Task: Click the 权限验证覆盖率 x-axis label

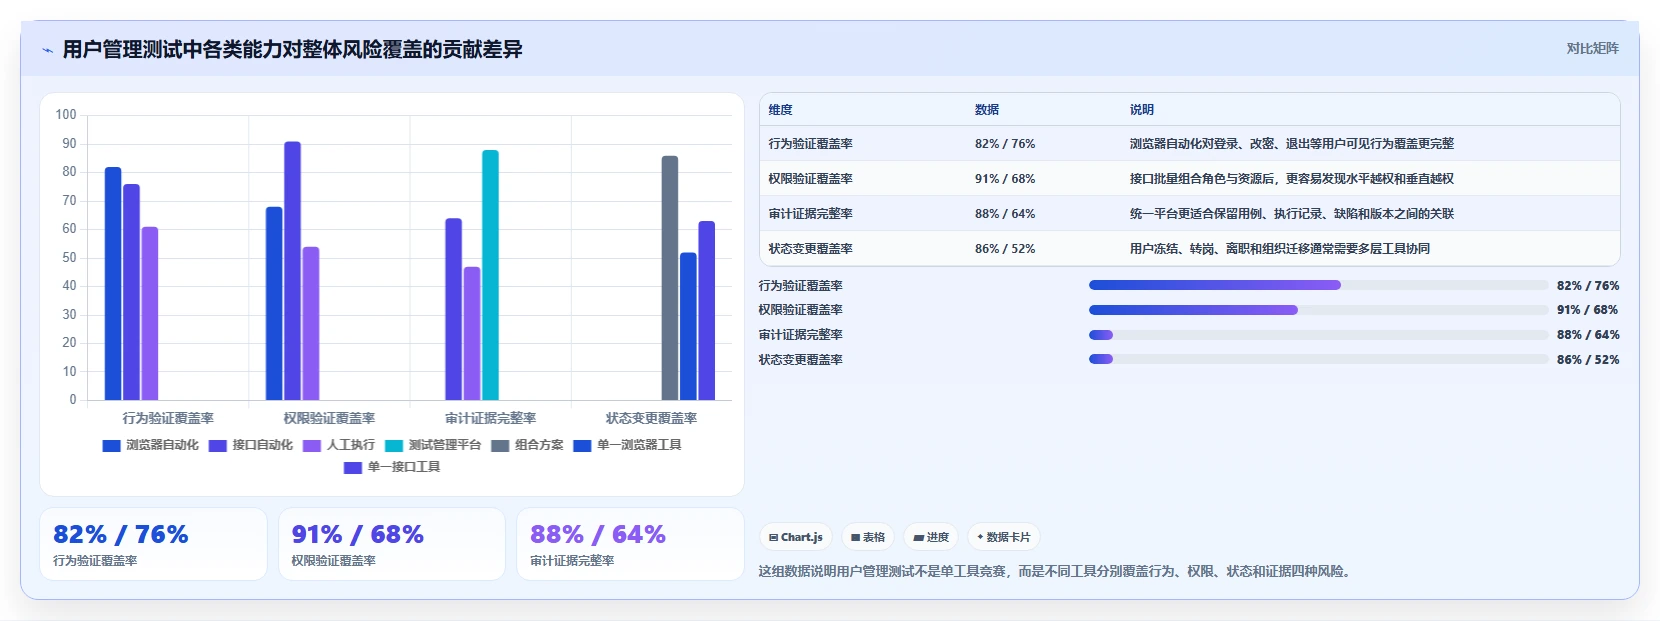Action: coord(329,418)
